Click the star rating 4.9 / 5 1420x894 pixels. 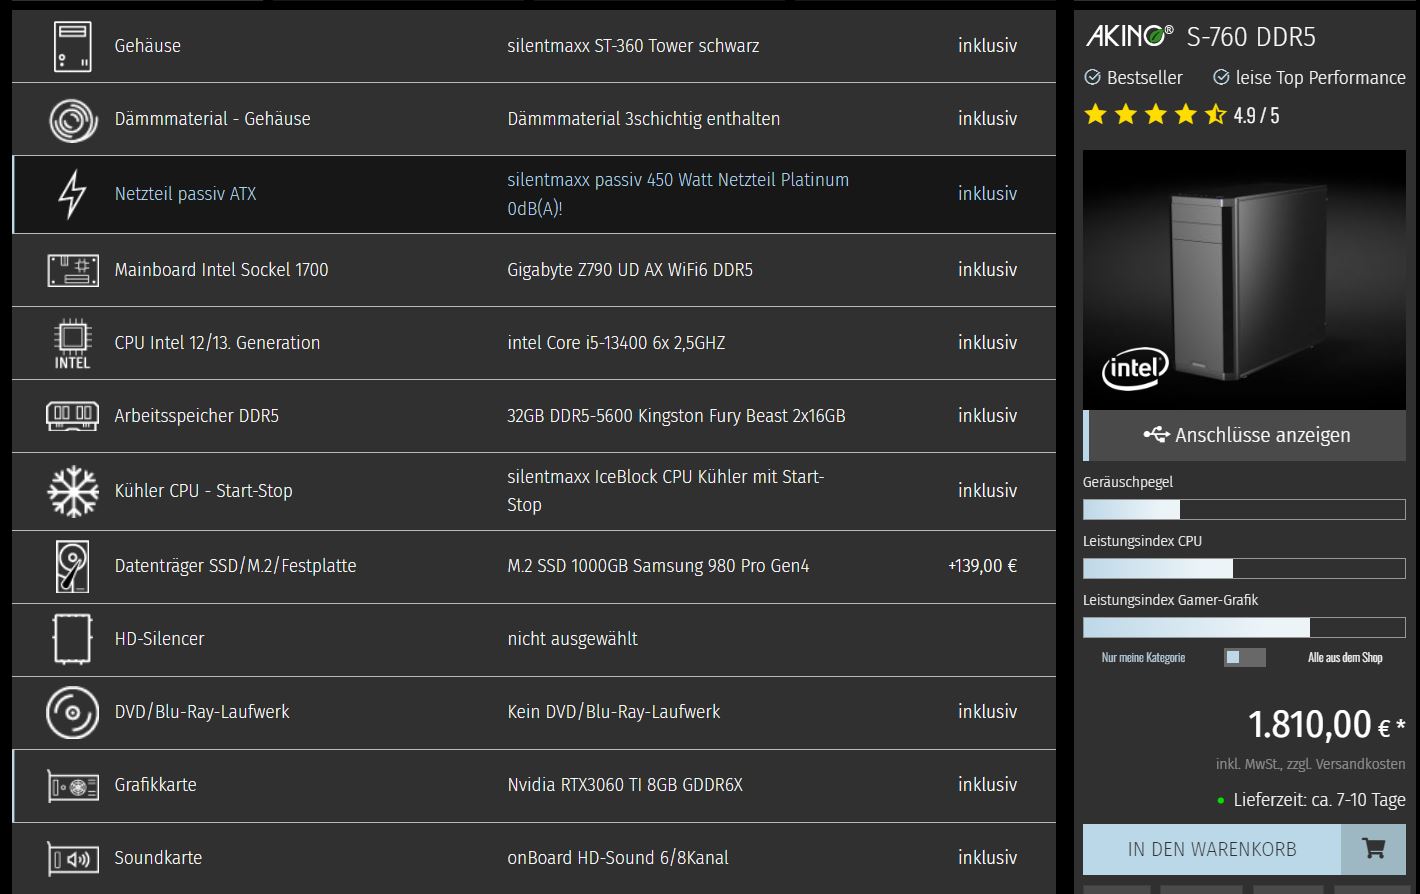point(1181,115)
